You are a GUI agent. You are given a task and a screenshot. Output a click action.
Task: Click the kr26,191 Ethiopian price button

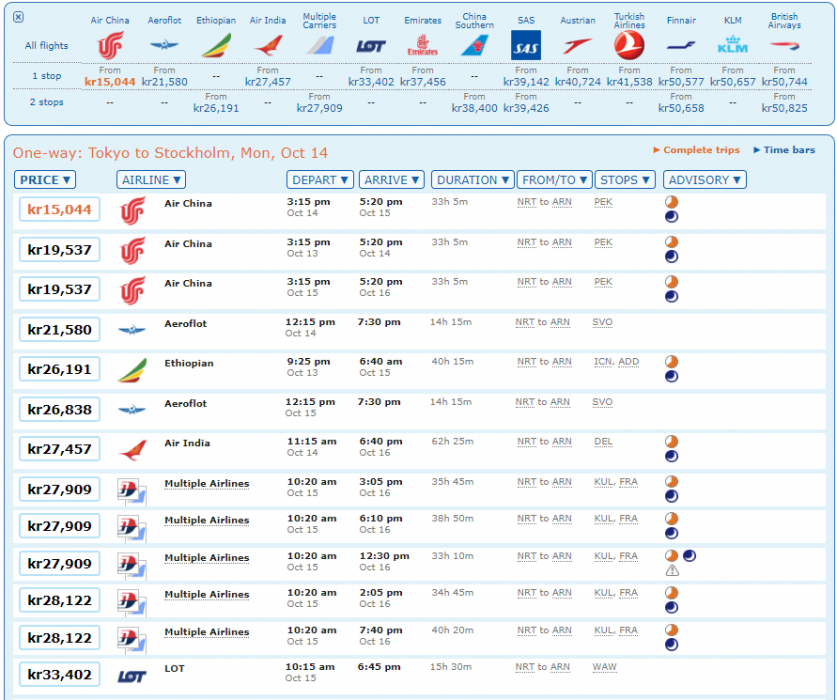[59, 369]
